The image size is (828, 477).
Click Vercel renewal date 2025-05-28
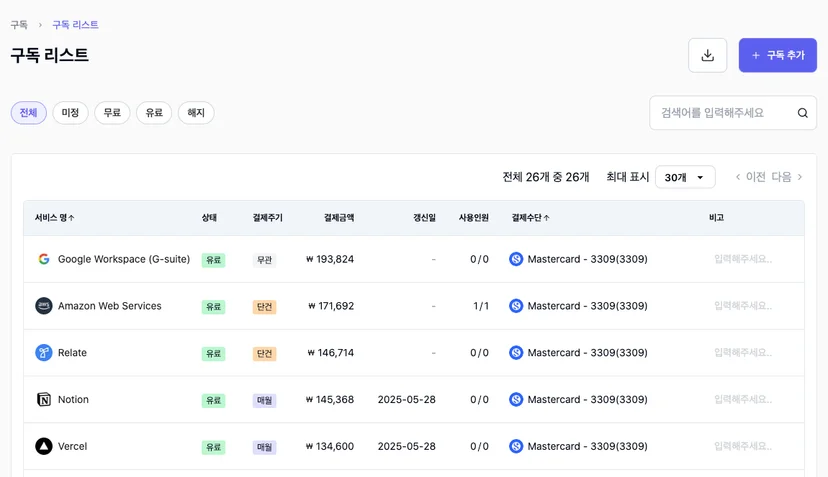click(407, 446)
